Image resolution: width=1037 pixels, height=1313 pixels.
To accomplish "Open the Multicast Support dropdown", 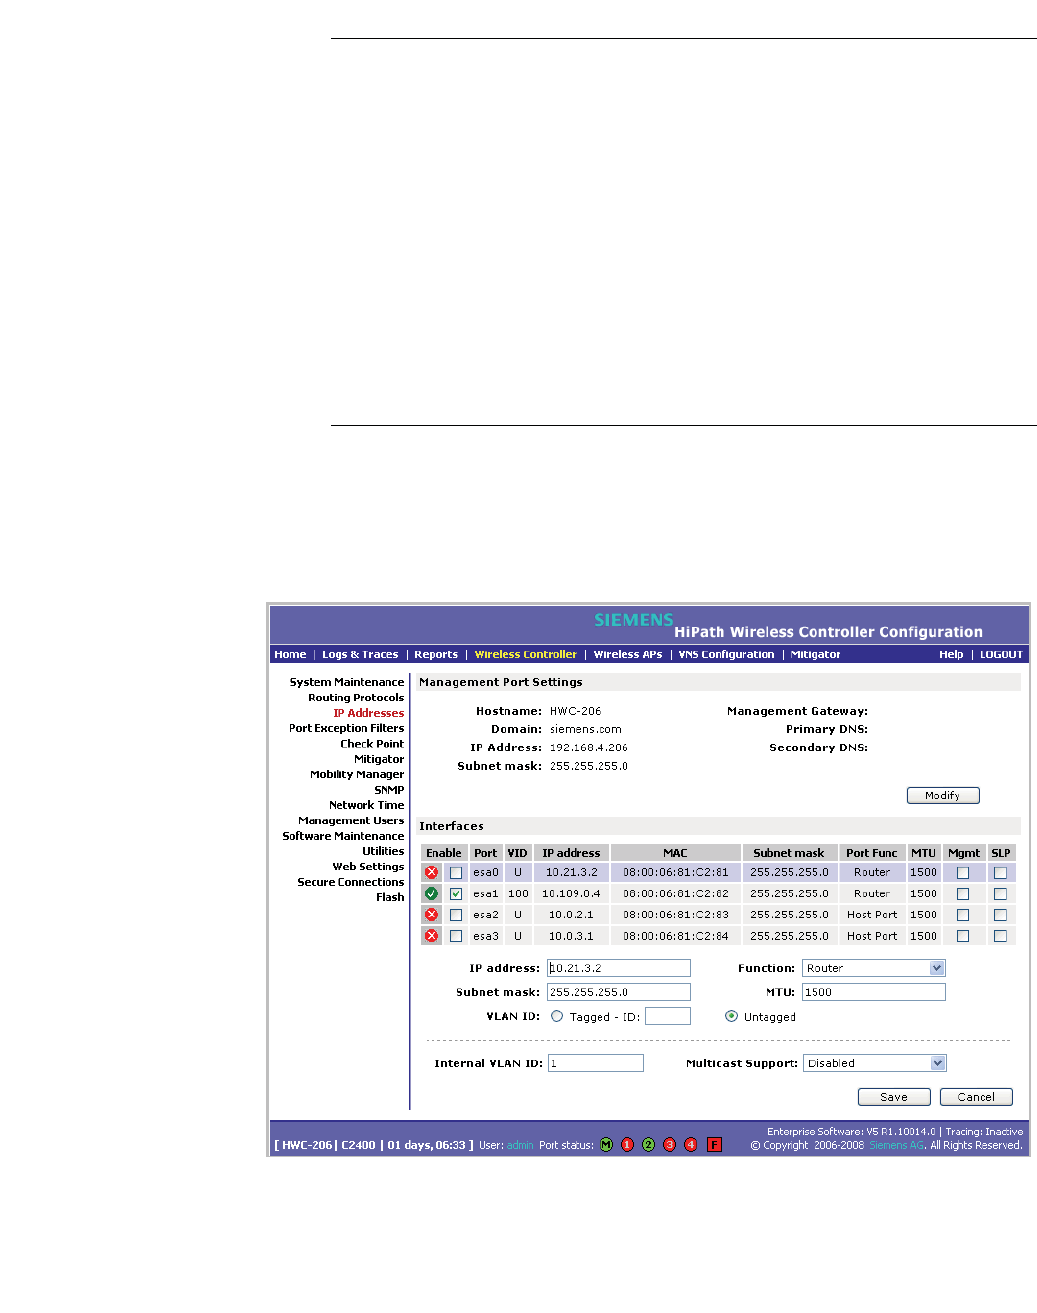I will (874, 1063).
